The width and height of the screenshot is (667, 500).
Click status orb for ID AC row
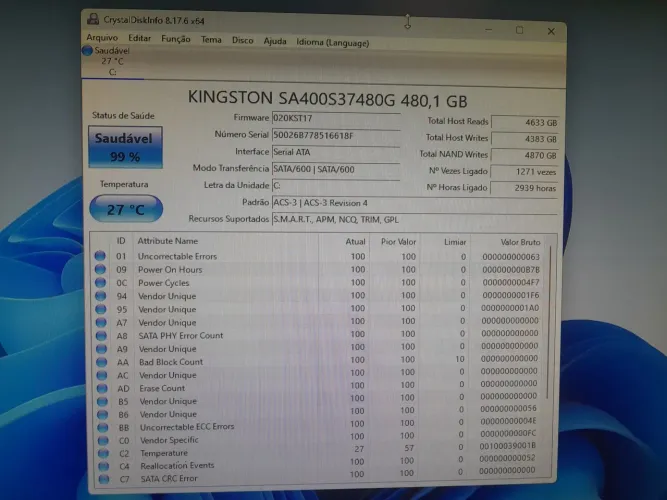(x=102, y=375)
